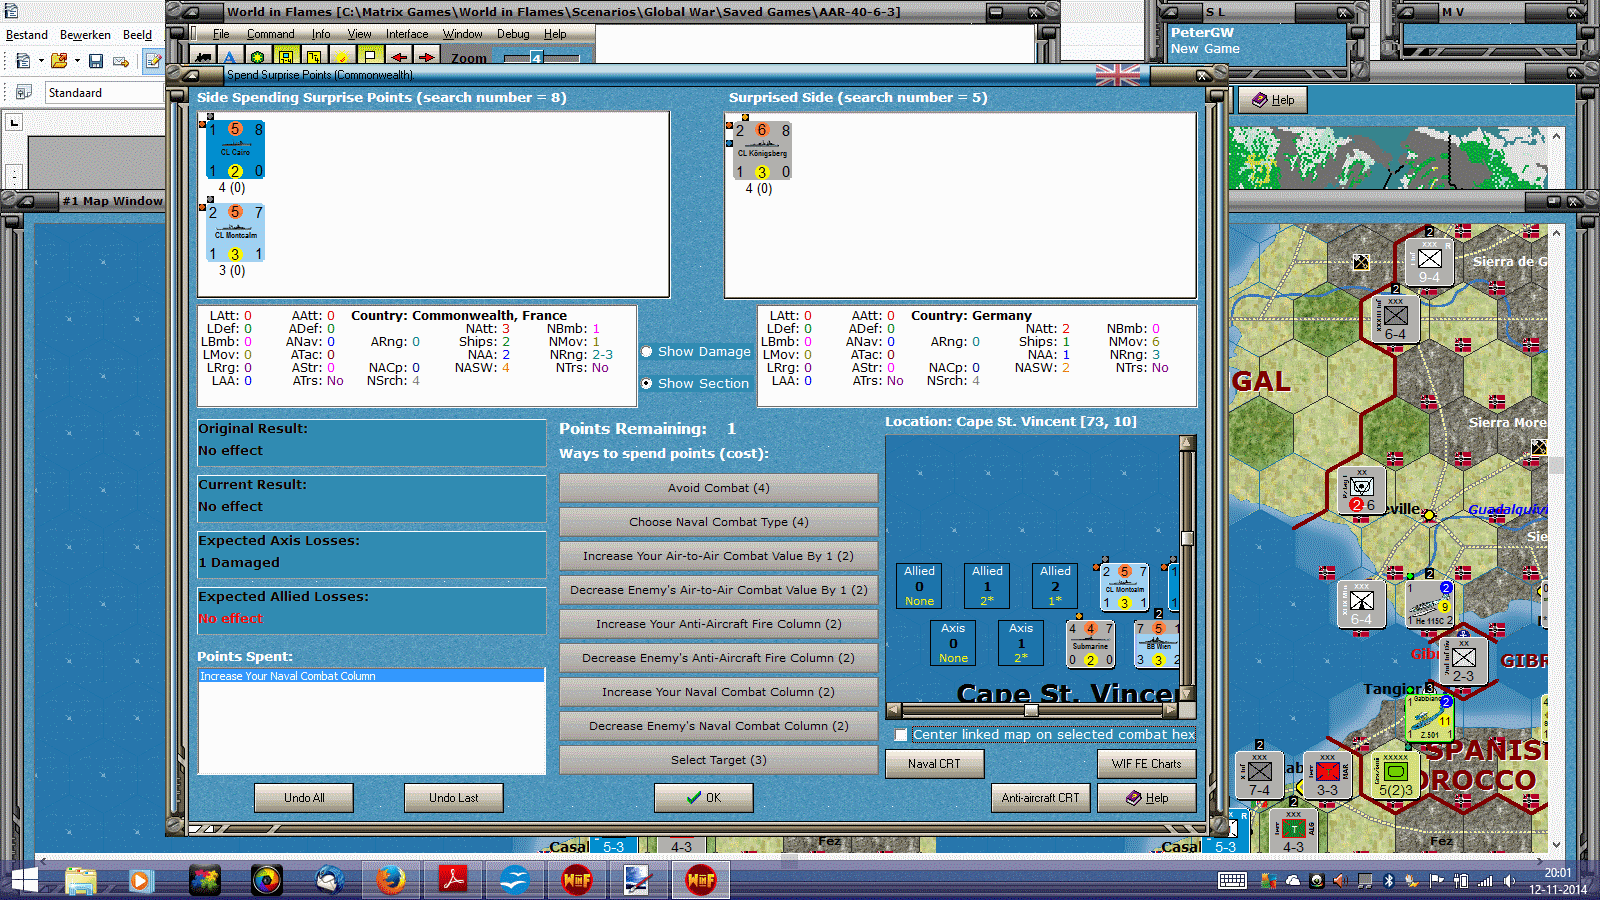Open File Explorer from the taskbar

click(81, 880)
